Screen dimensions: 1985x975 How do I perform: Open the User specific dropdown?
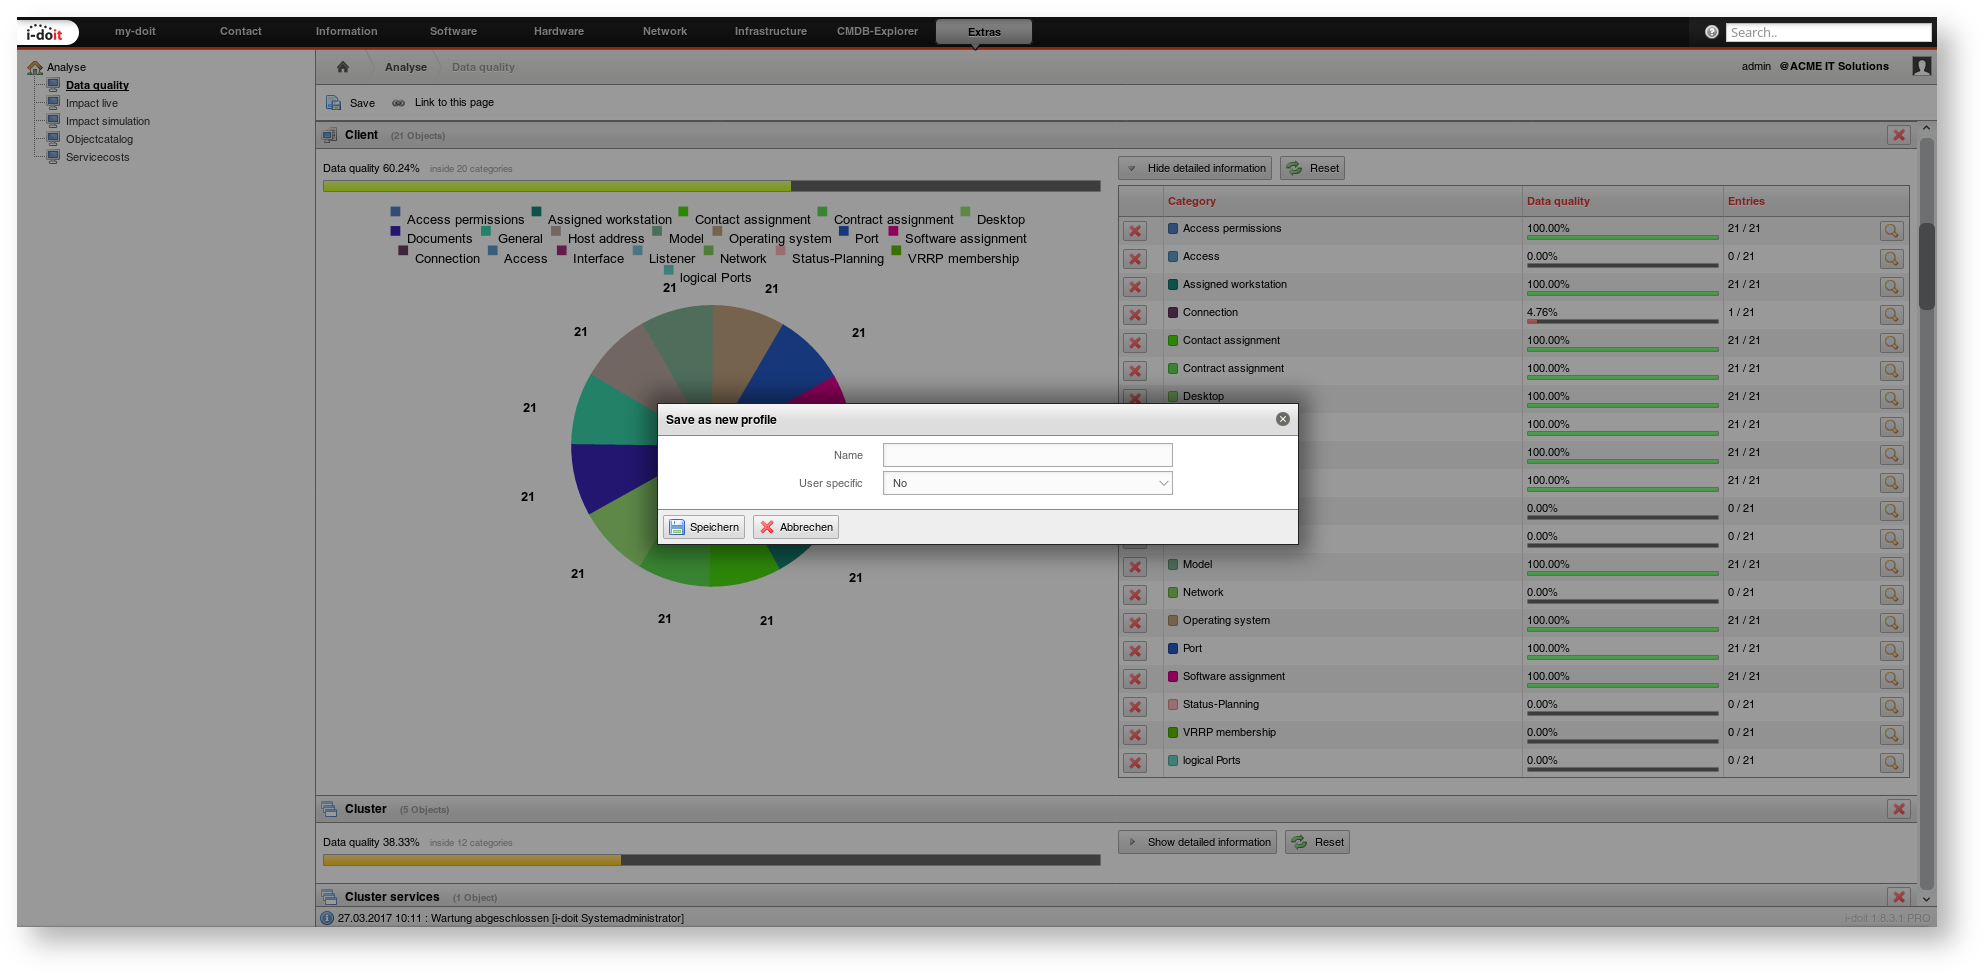point(1027,483)
